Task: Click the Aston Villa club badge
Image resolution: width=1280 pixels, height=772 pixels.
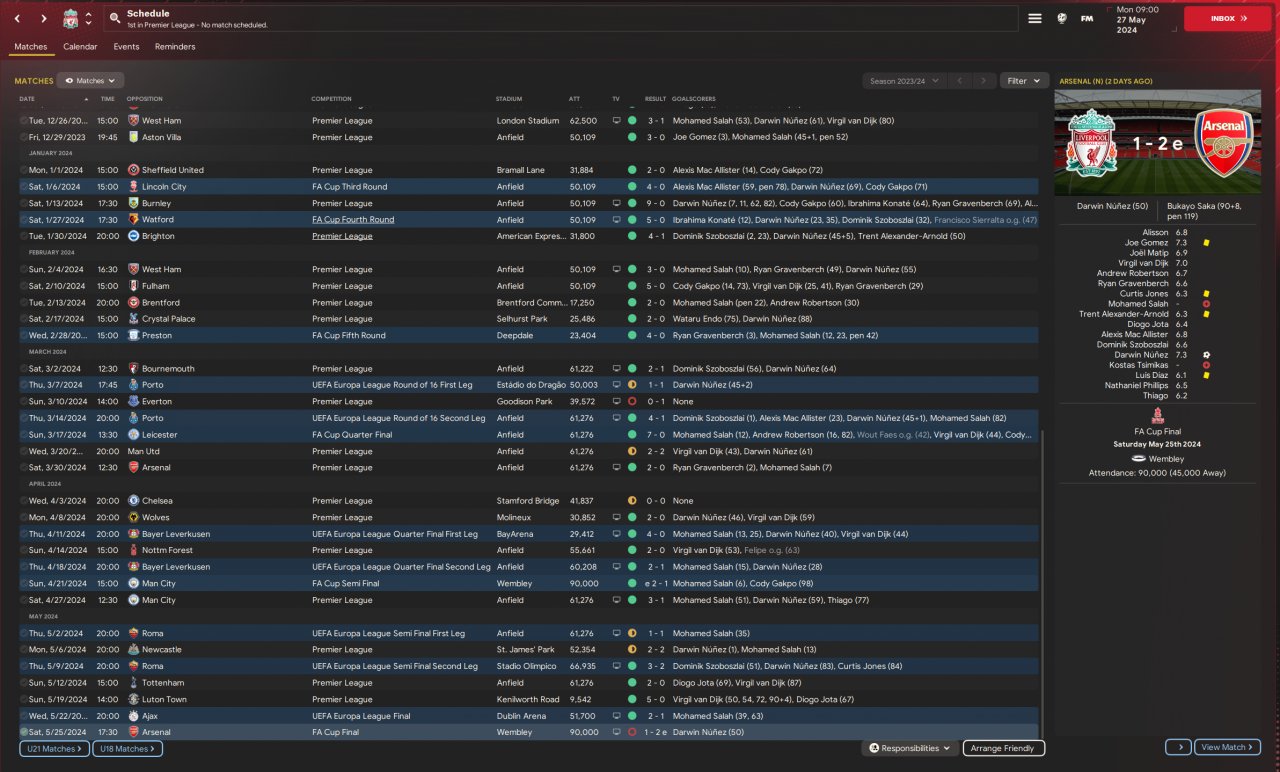Action: pyautogui.click(x=134, y=137)
